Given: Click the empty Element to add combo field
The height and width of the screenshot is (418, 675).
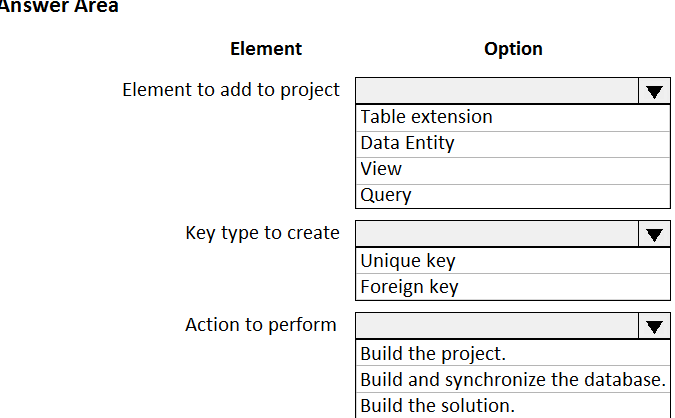Looking at the screenshot, I should coord(496,91).
